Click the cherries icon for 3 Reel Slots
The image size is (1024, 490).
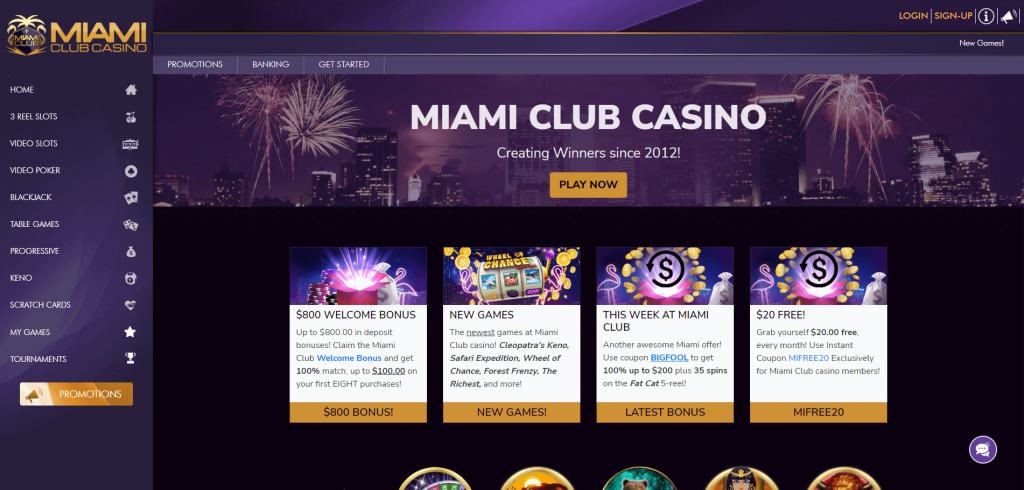[x=131, y=117]
